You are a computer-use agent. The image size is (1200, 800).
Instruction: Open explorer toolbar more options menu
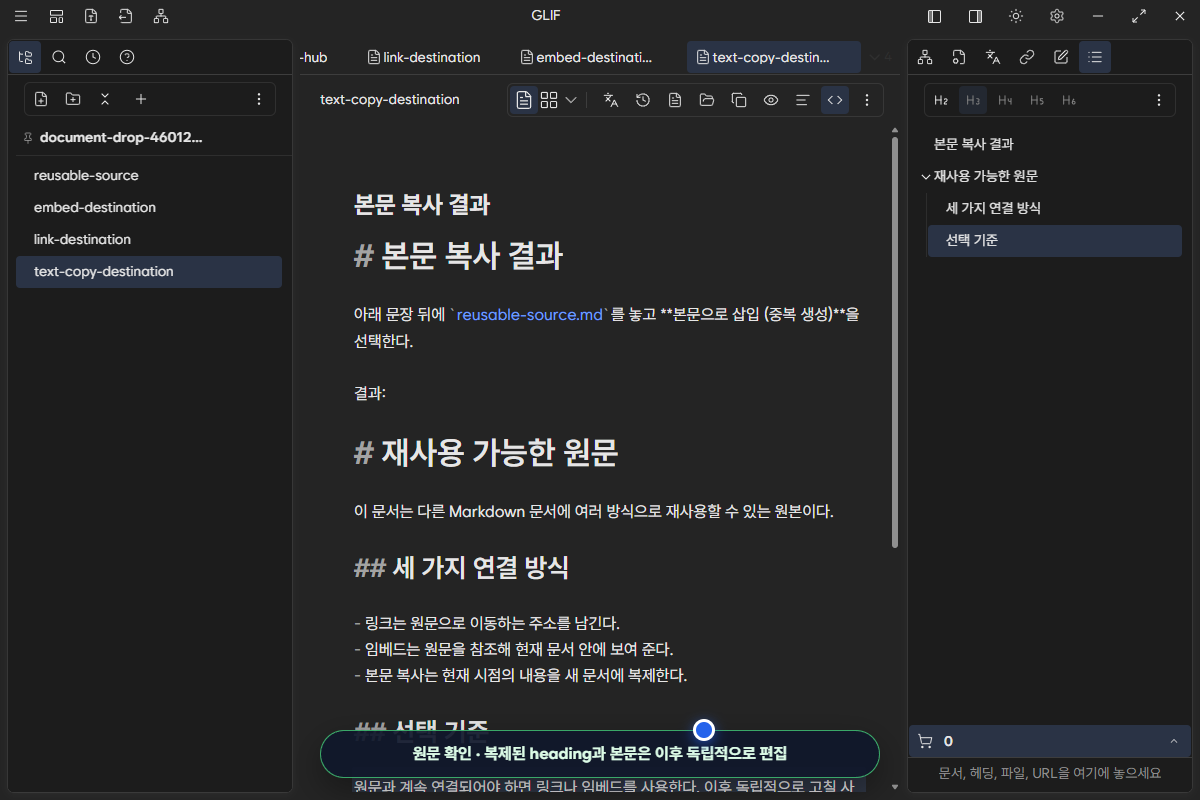coord(259,99)
